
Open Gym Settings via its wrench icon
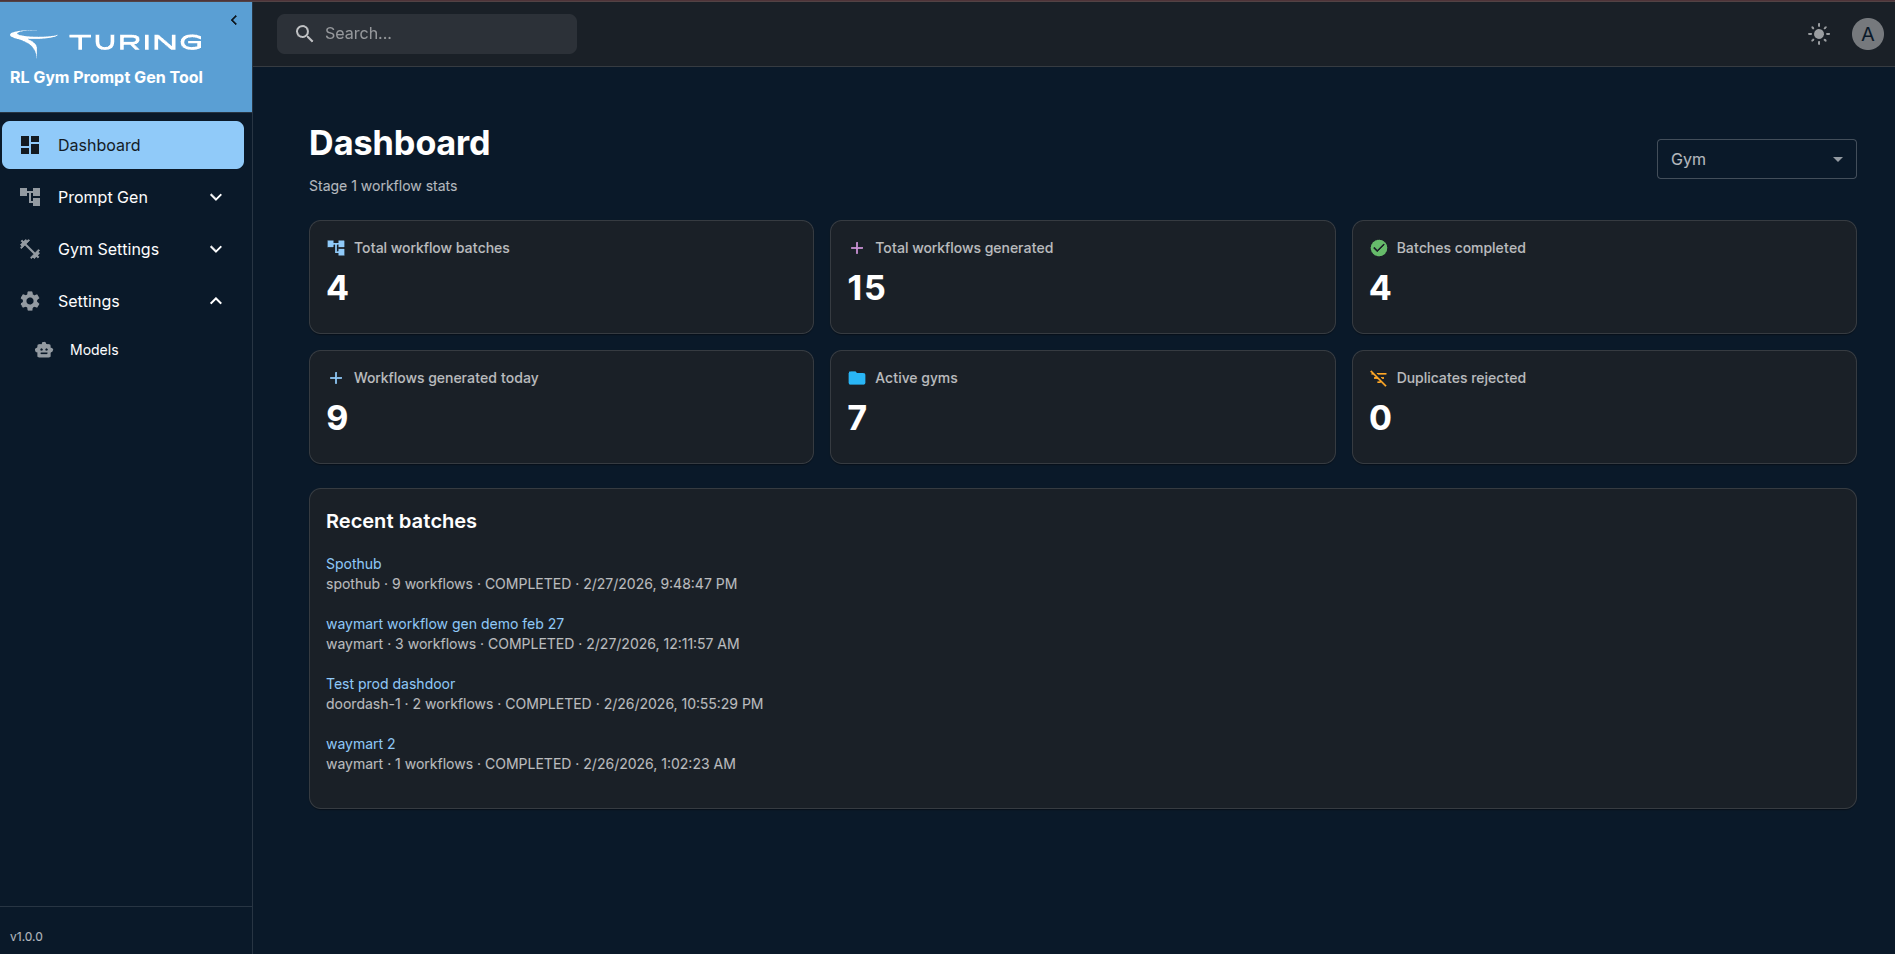(30, 249)
